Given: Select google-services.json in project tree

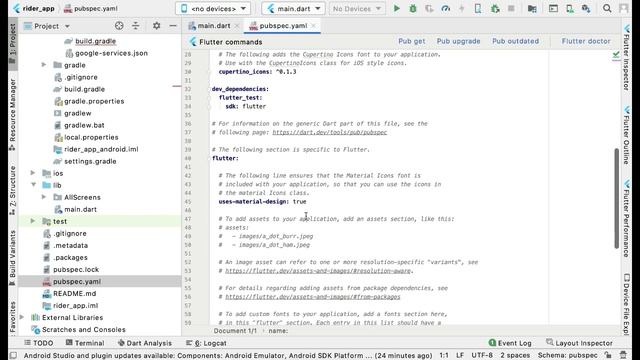Looking at the screenshot, I should tap(111, 53).
